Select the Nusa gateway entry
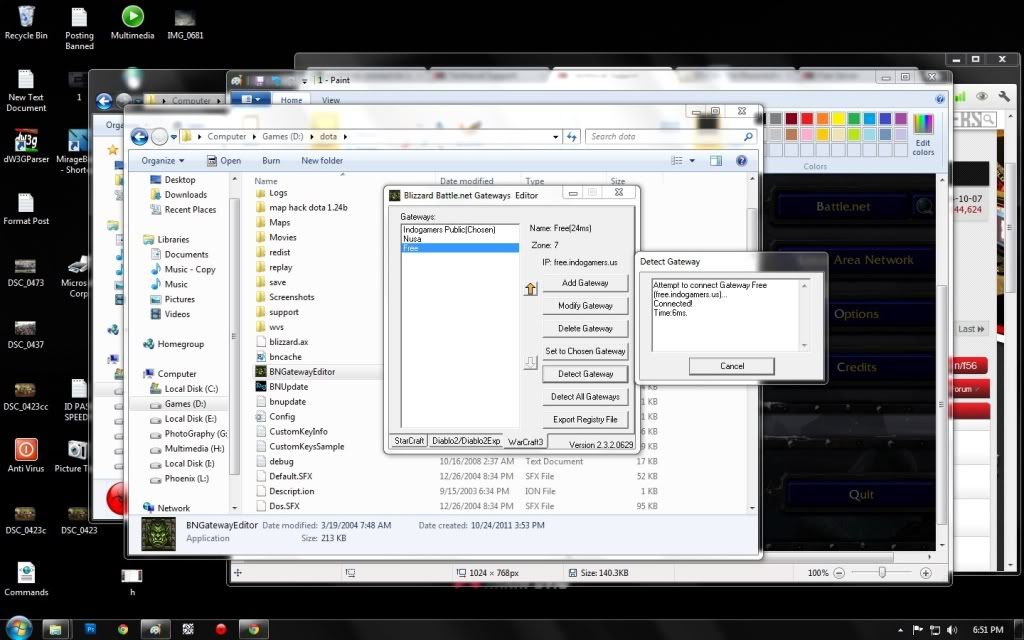This screenshot has height=640, width=1024. point(460,239)
